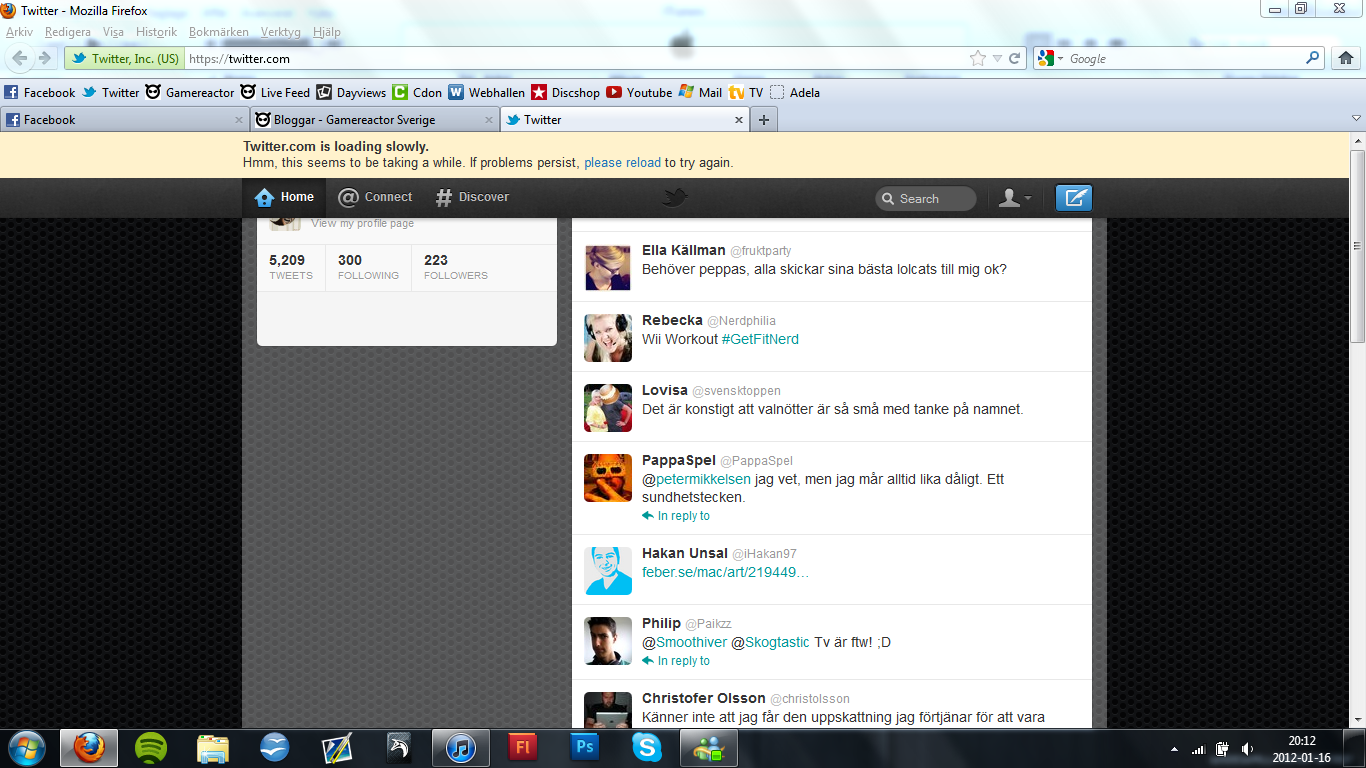Open the #GetFitNerd hashtag
Screen dimensions: 1366x768
coord(760,339)
